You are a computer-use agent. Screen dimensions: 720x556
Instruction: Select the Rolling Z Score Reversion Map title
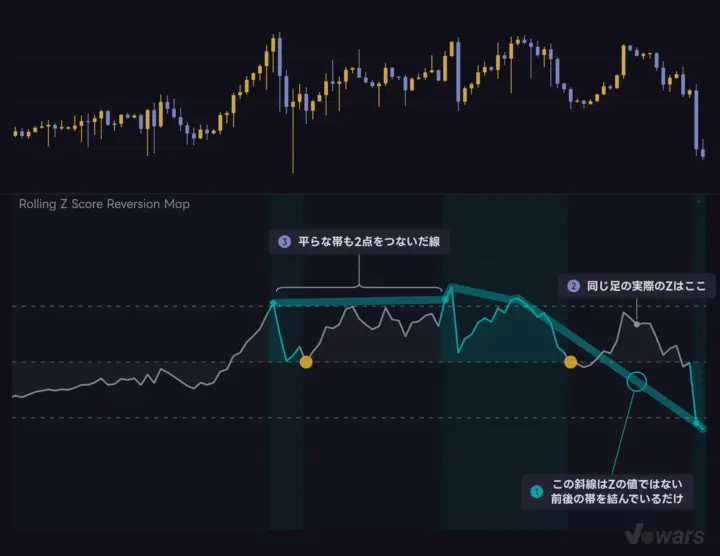104,204
